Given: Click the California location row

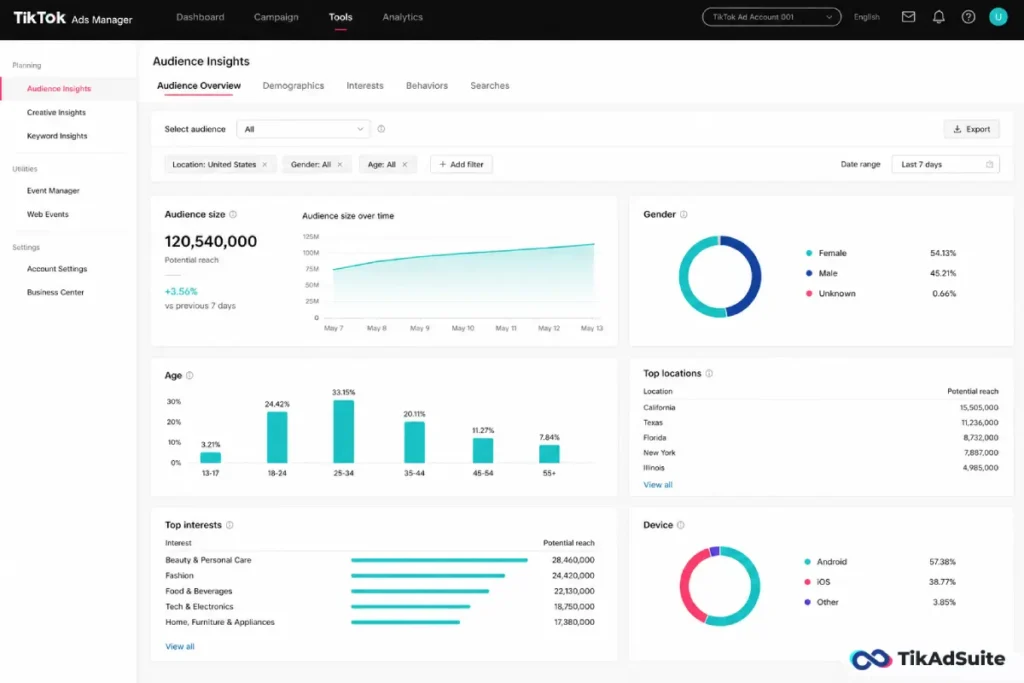Looking at the screenshot, I should coord(820,407).
